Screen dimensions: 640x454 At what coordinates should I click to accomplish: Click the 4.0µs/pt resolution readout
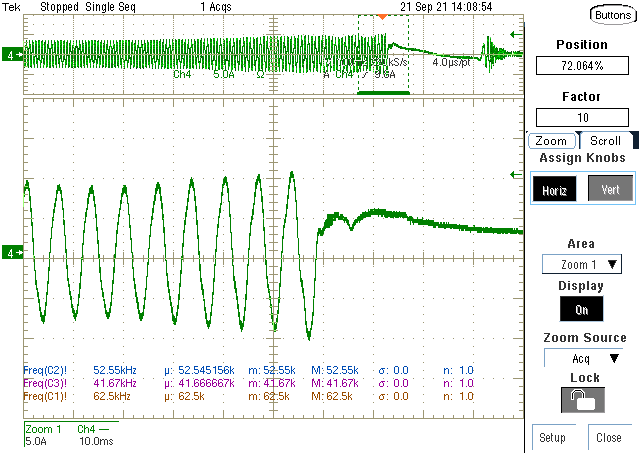(x=451, y=62)
